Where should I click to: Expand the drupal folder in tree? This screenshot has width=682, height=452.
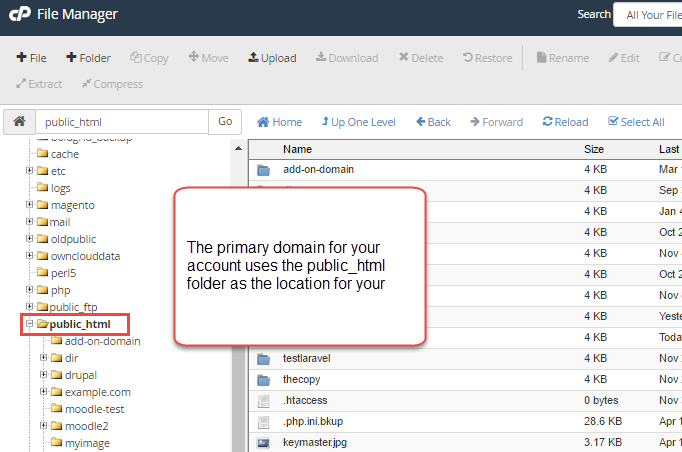tap(44, 375)
